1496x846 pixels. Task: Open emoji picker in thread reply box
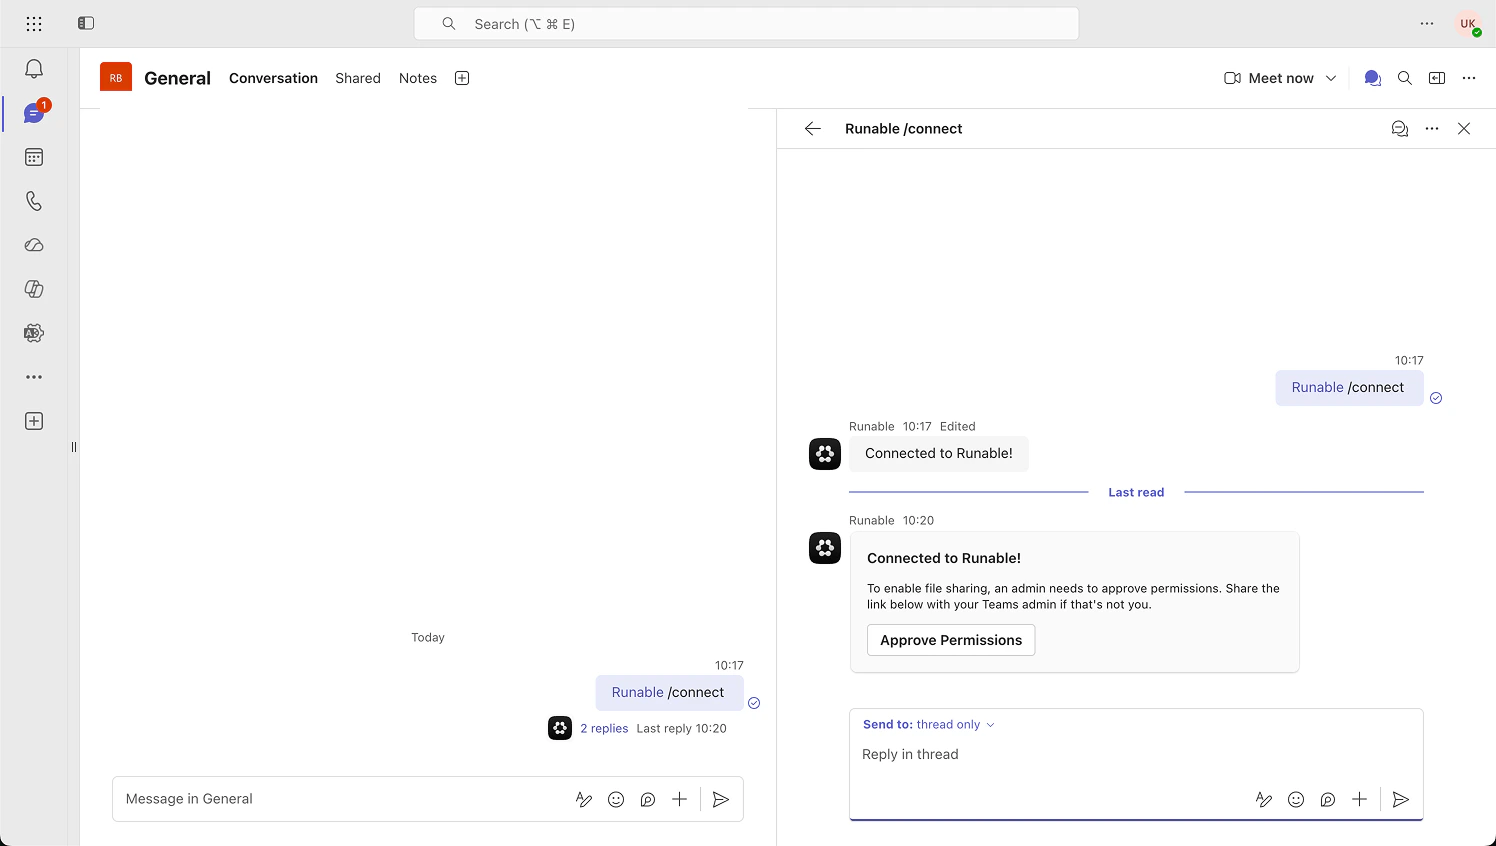pyautogui.click(x=1296, y=799)
